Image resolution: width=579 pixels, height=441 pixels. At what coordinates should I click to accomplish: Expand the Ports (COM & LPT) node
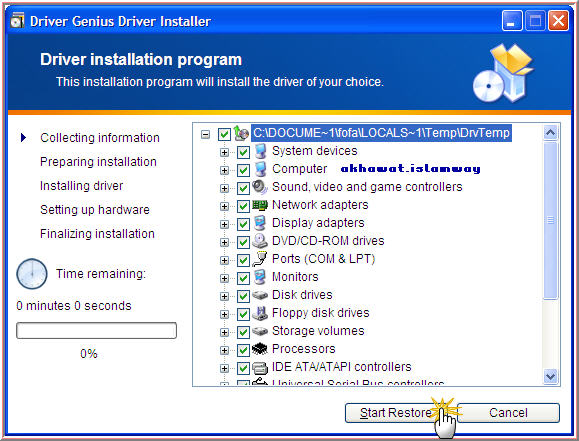pos(224,260)
